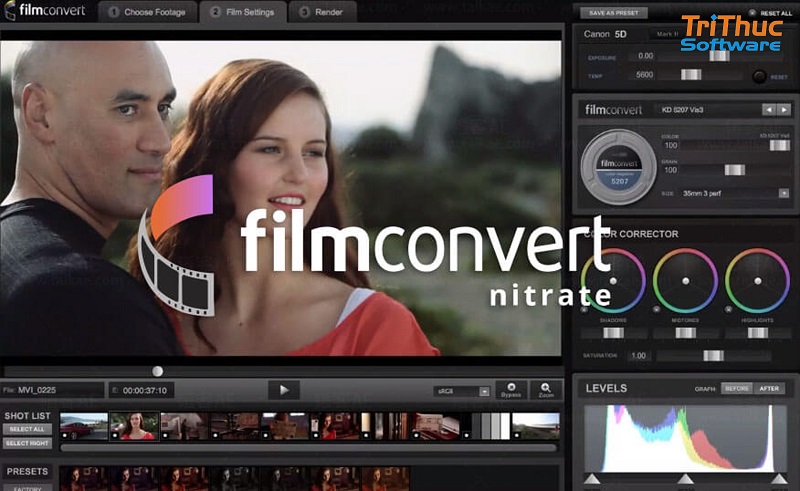Click Select All in Shot List
This screenshot has height=491, width=800.
click(x=27, y=428)
